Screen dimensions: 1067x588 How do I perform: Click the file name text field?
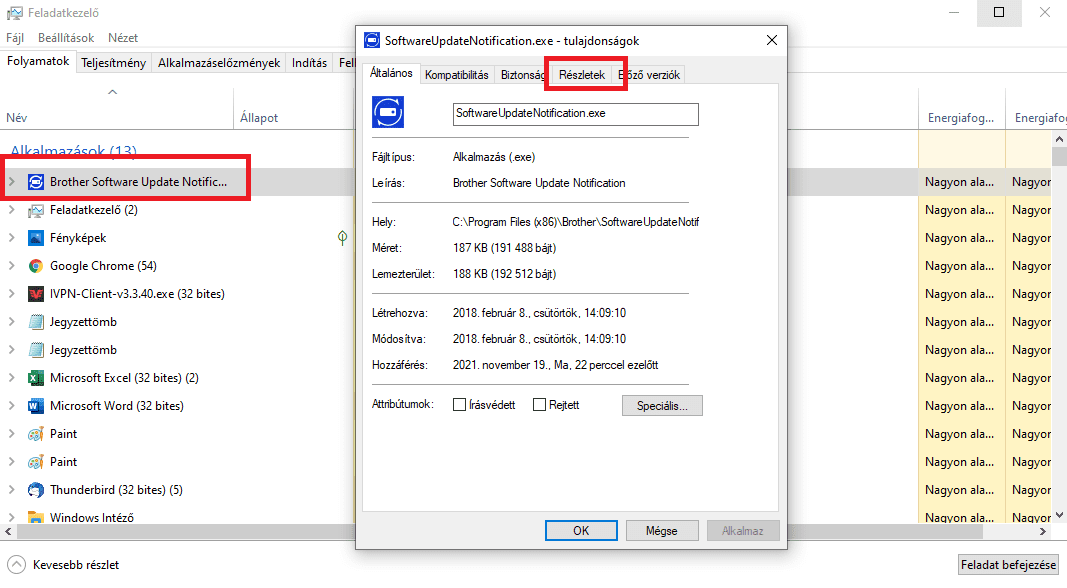coord(575,114)
